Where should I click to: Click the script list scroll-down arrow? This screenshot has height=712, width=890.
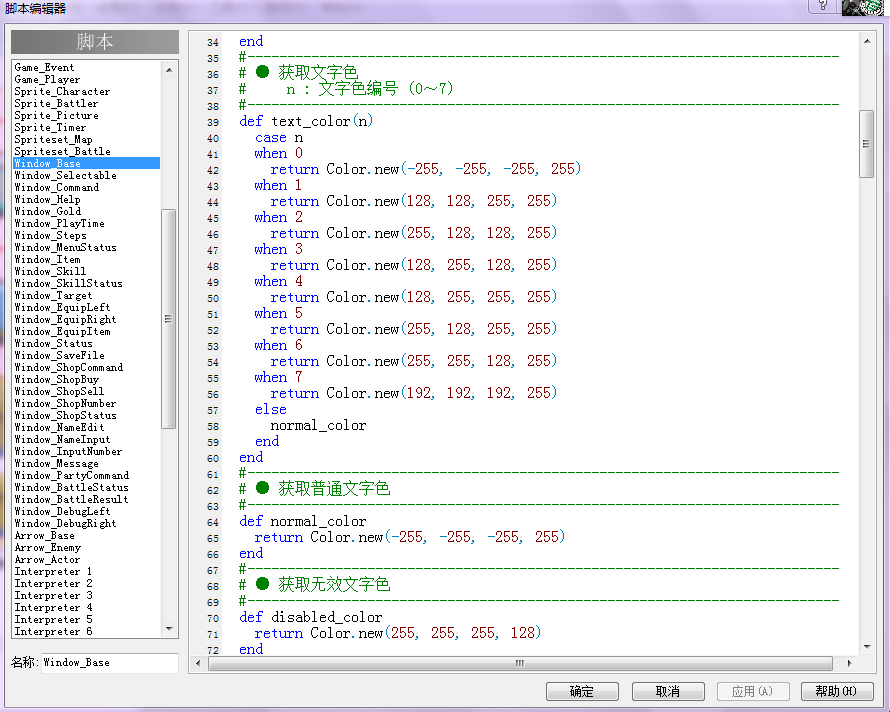click(169, 629)
